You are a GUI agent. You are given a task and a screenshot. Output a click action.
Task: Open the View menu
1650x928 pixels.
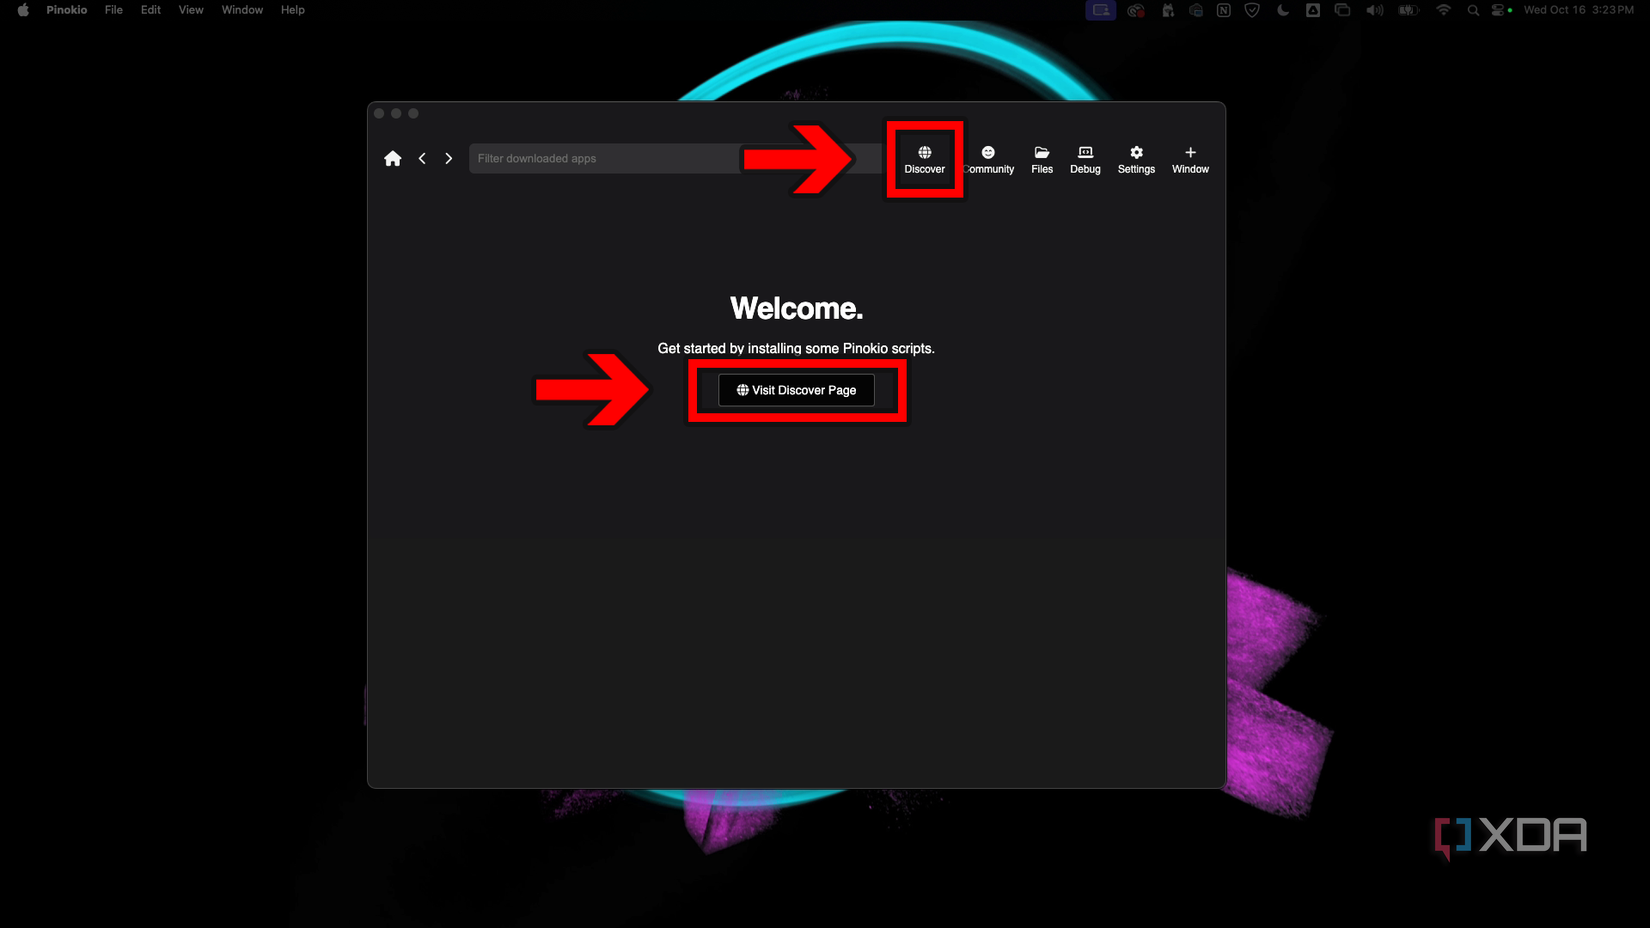(191, 10)
